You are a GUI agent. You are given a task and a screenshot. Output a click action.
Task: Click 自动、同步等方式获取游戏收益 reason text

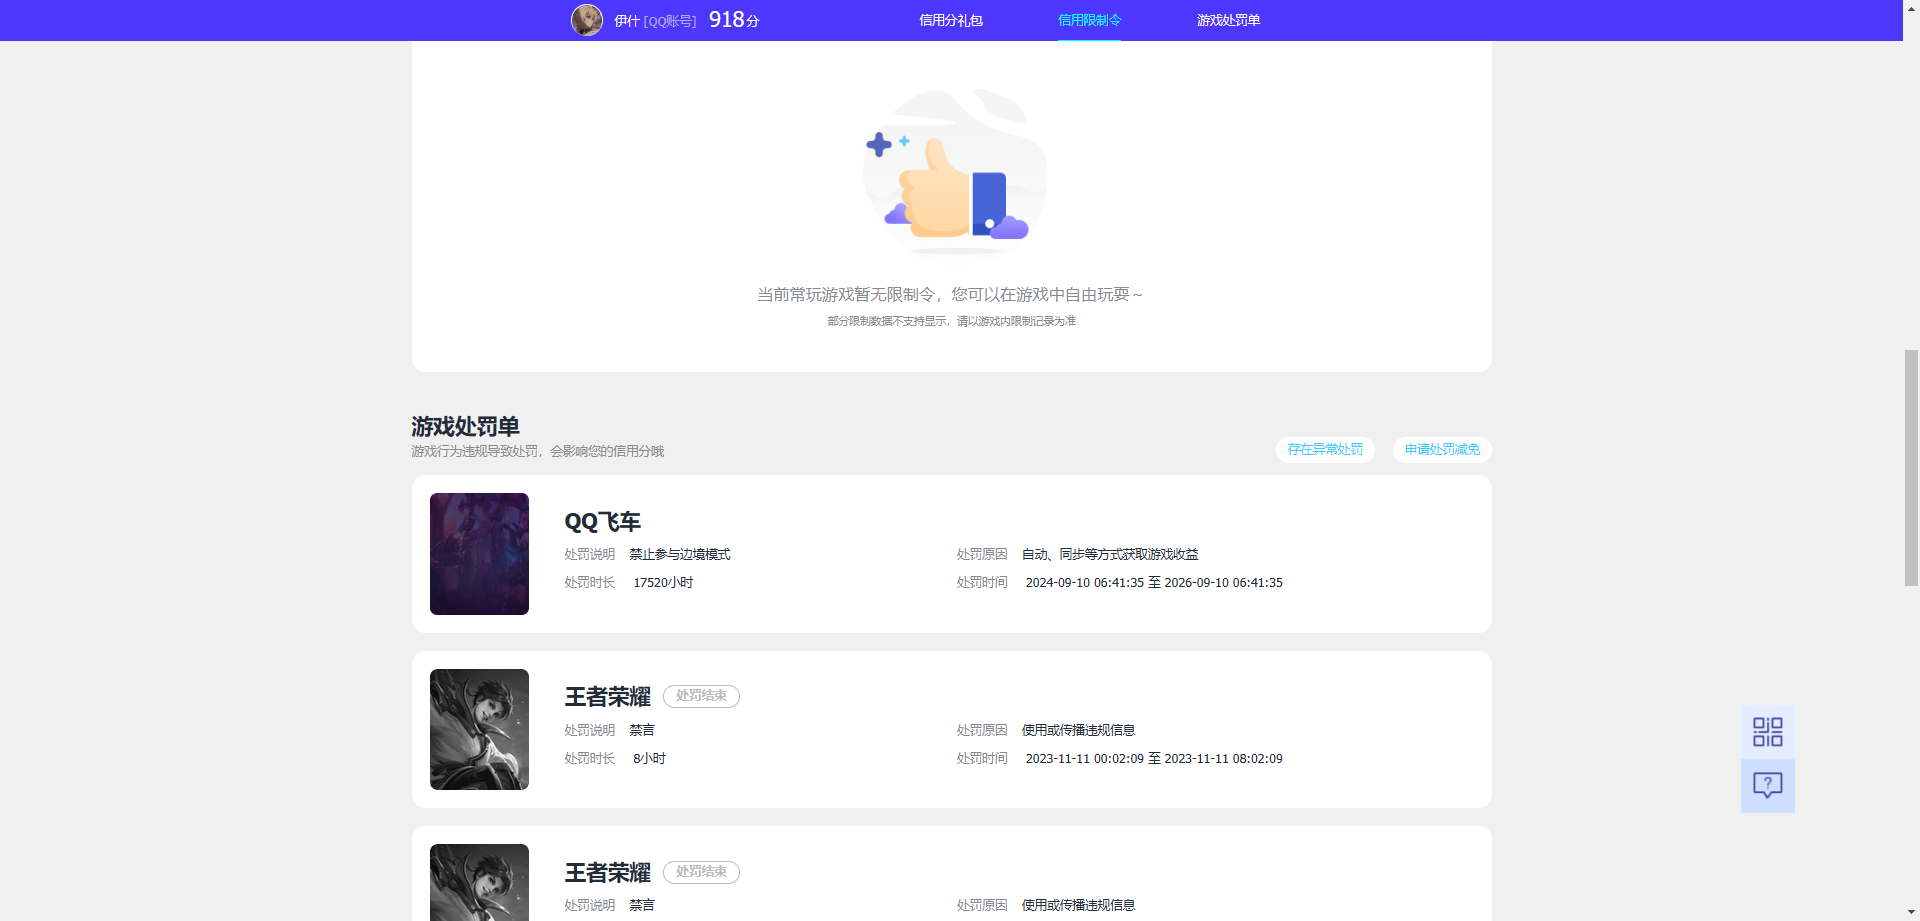pyautogui.click(x=1110, y=555)
